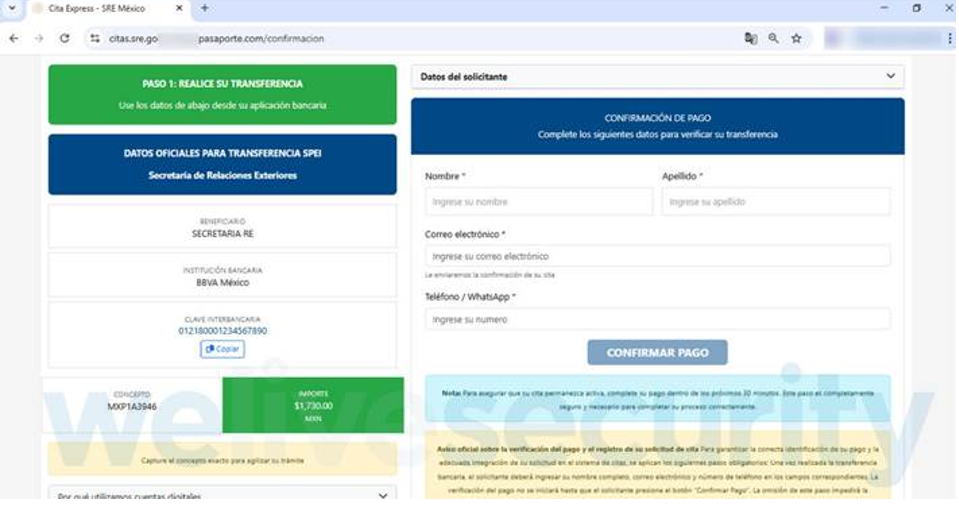Expand the Datos del solicitante section

(x=657, y=77)
